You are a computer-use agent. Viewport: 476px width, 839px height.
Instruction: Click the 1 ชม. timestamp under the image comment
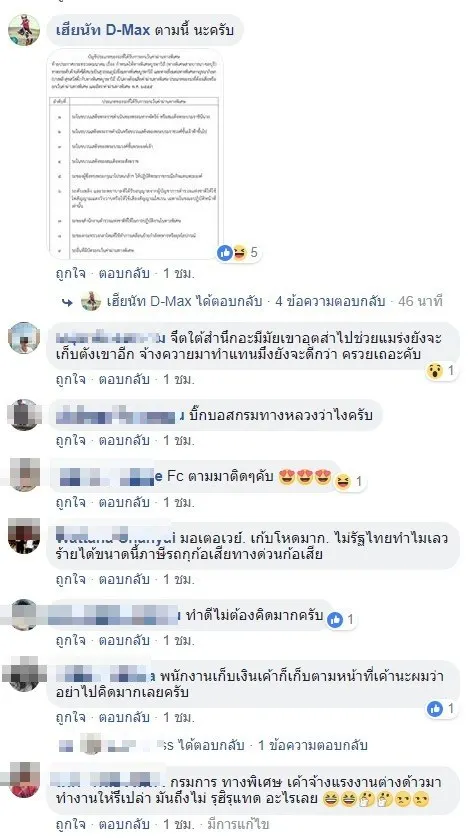tap(179, 274)
